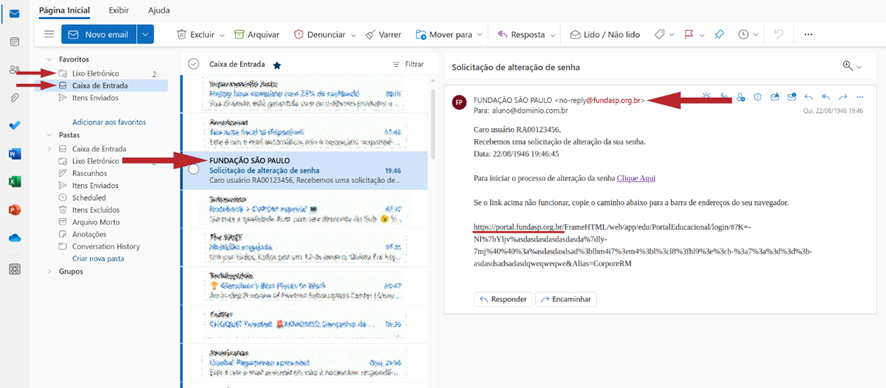886x388 pixels.
Task: Toggle the red flag on the message
Action: (689, 34)
